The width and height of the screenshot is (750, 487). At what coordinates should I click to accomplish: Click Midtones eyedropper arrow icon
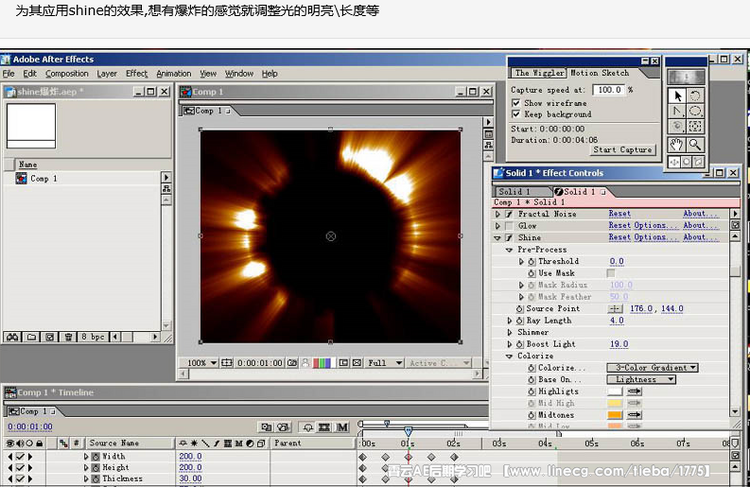pos(634,415)
